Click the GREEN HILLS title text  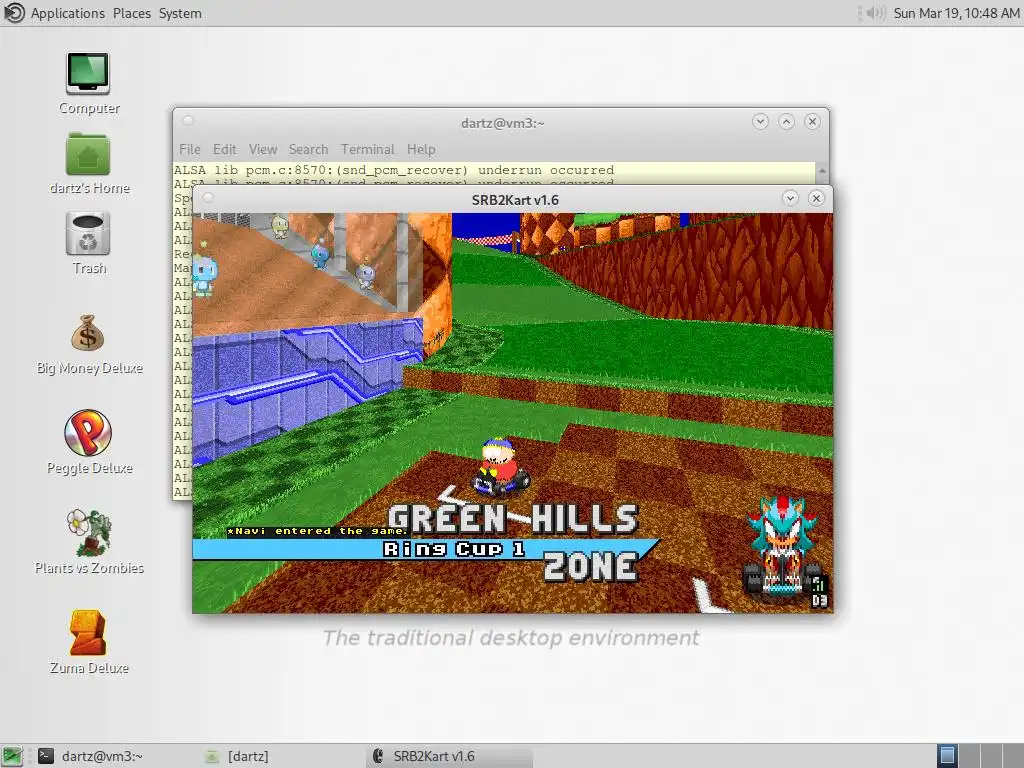[513, 519]
